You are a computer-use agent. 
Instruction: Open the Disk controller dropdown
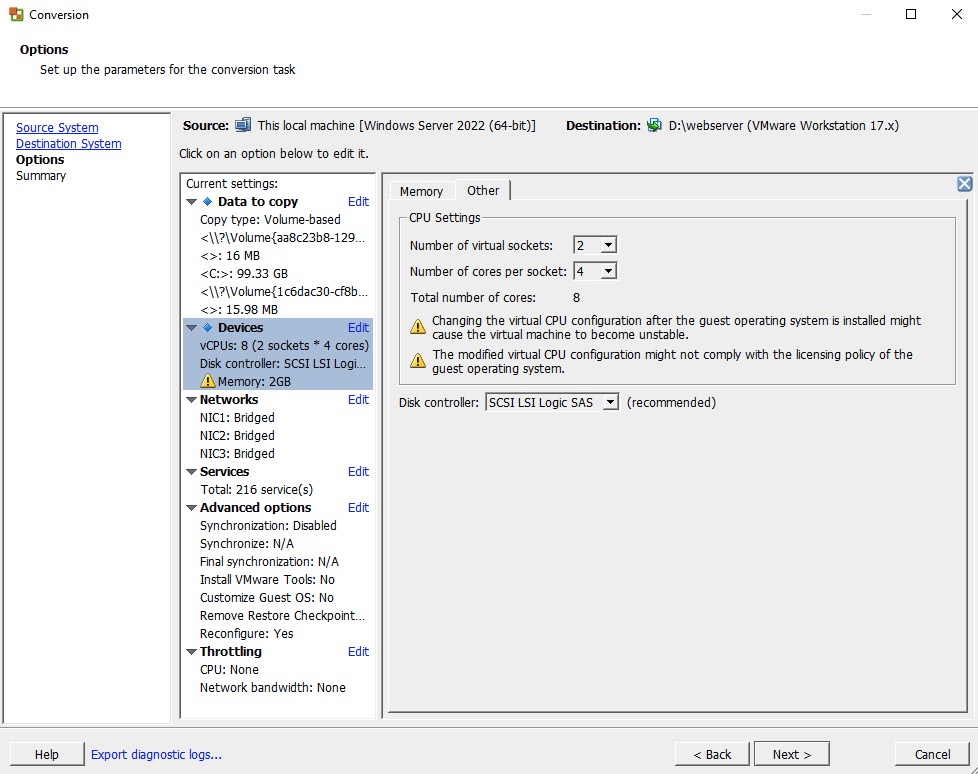[x=611, y=402]
